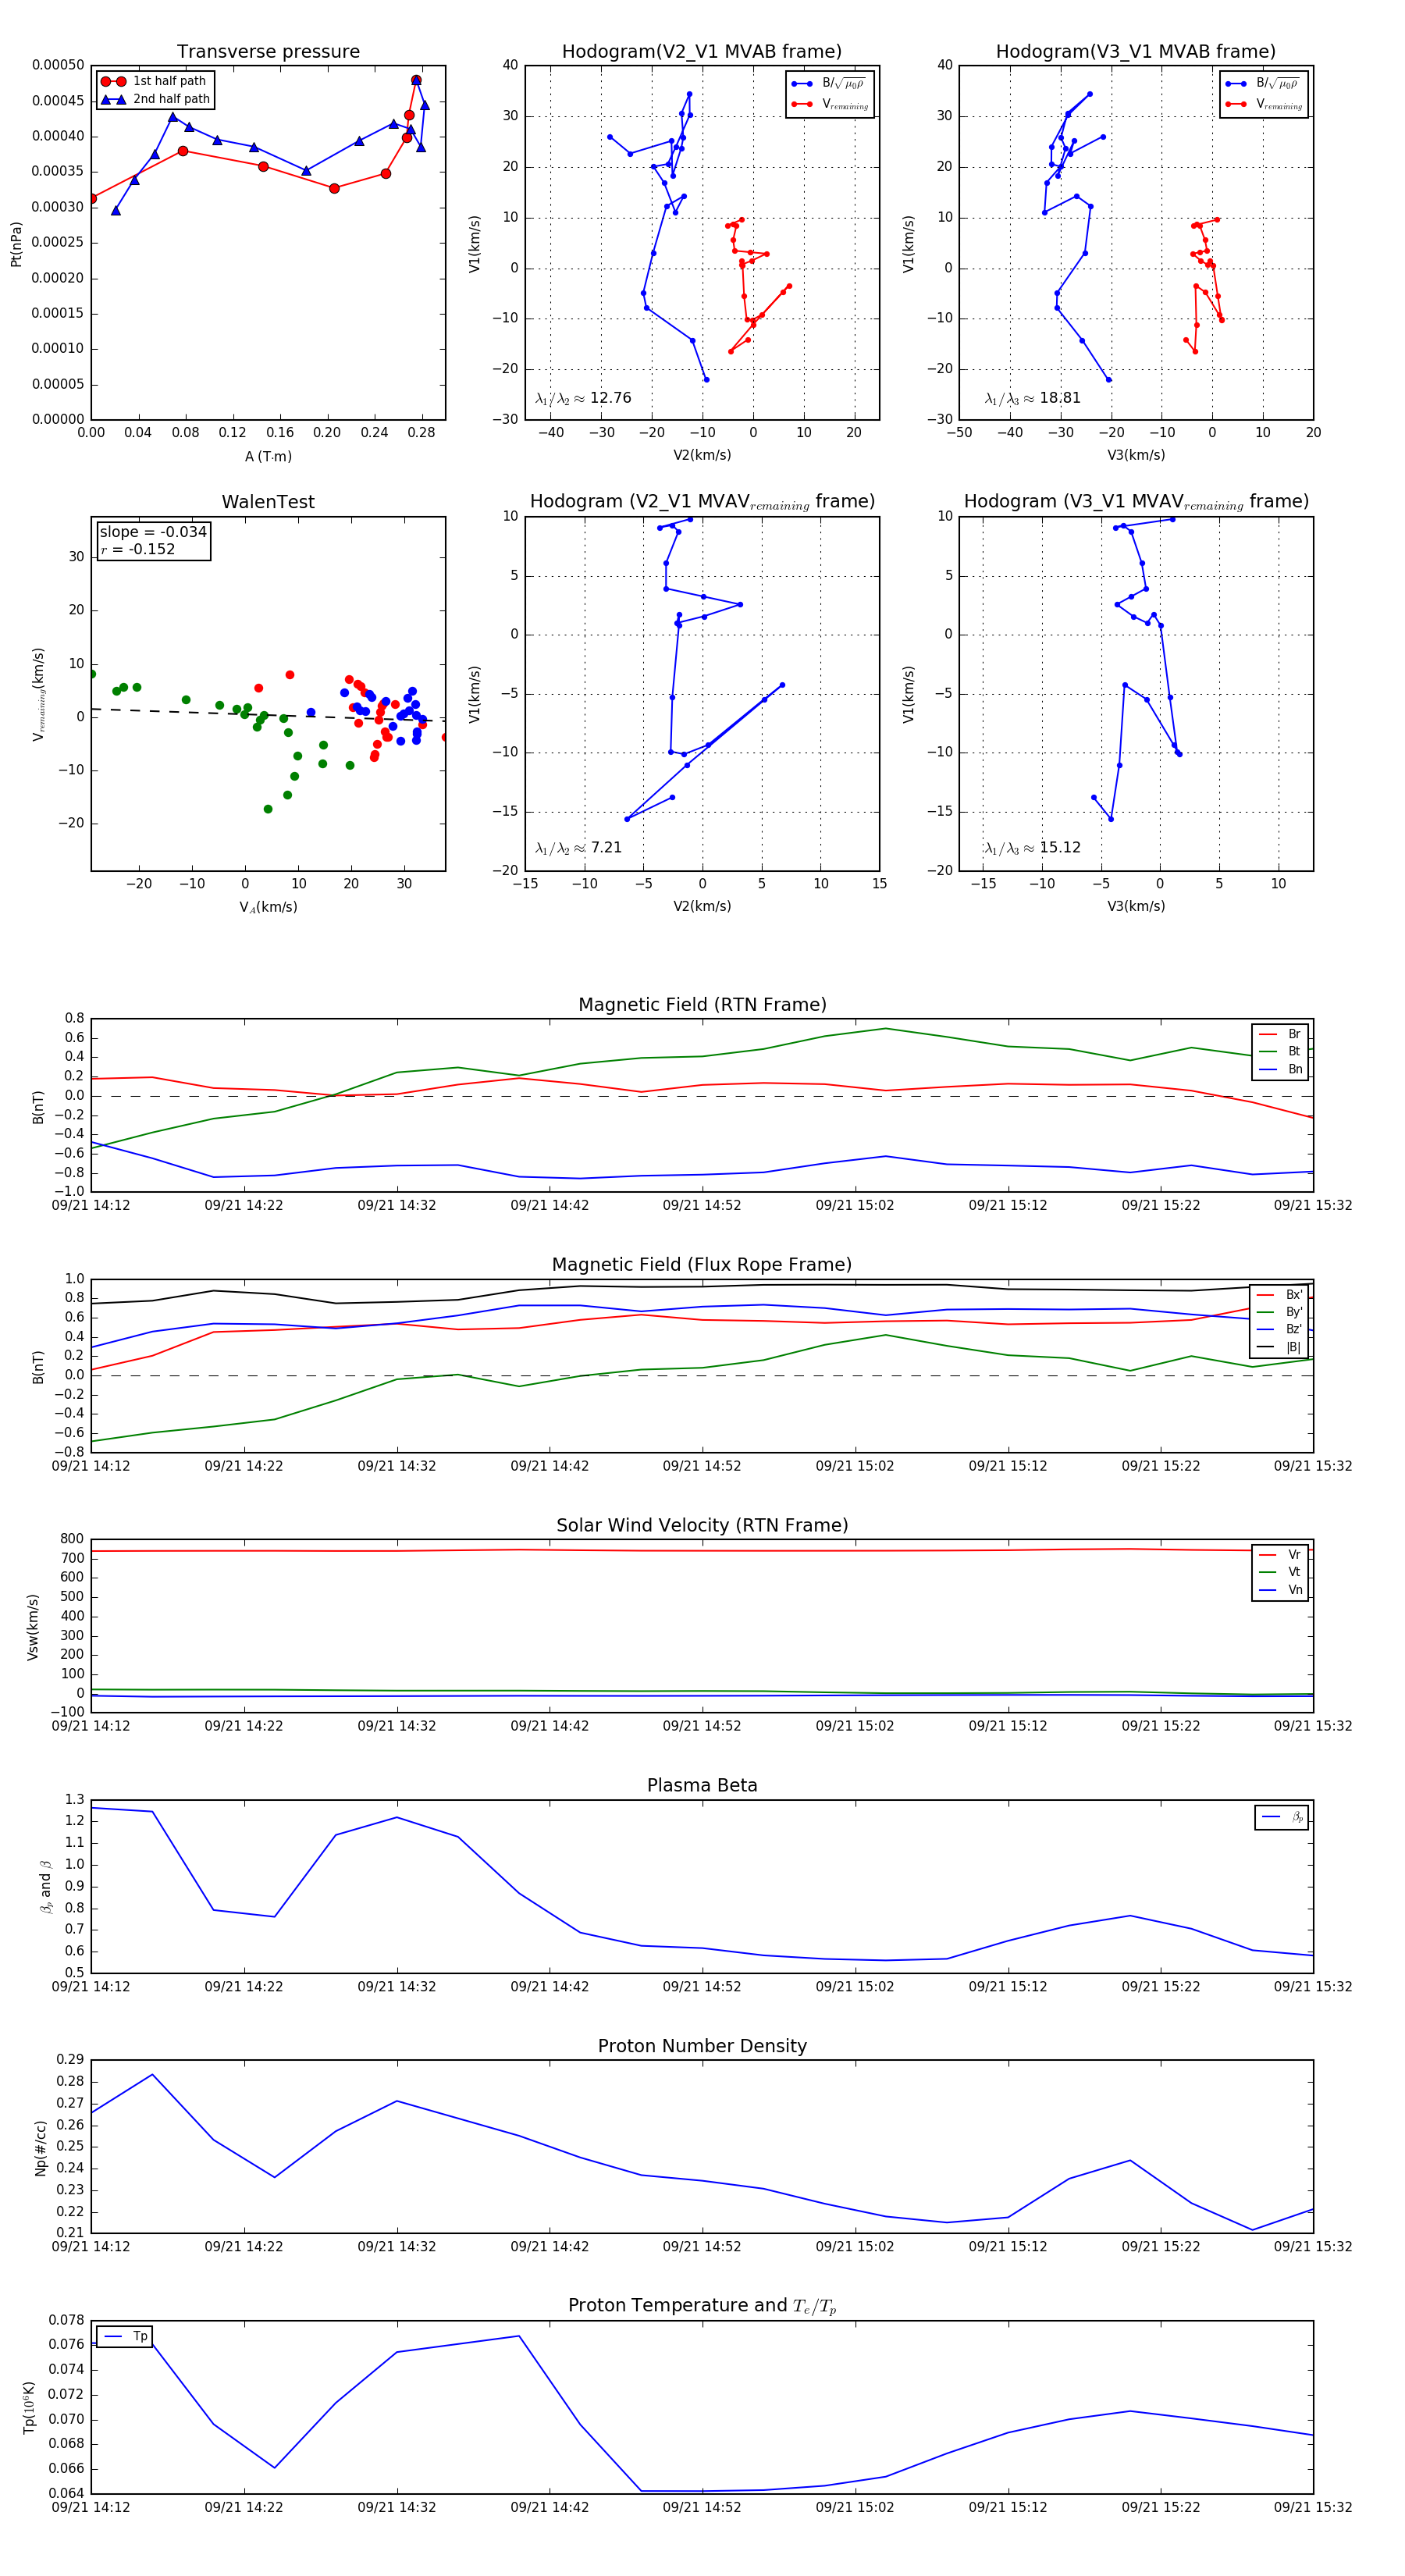
Task: Click the "Vsw(km/s)" y-axis label
Action: tap(32, 1626)
